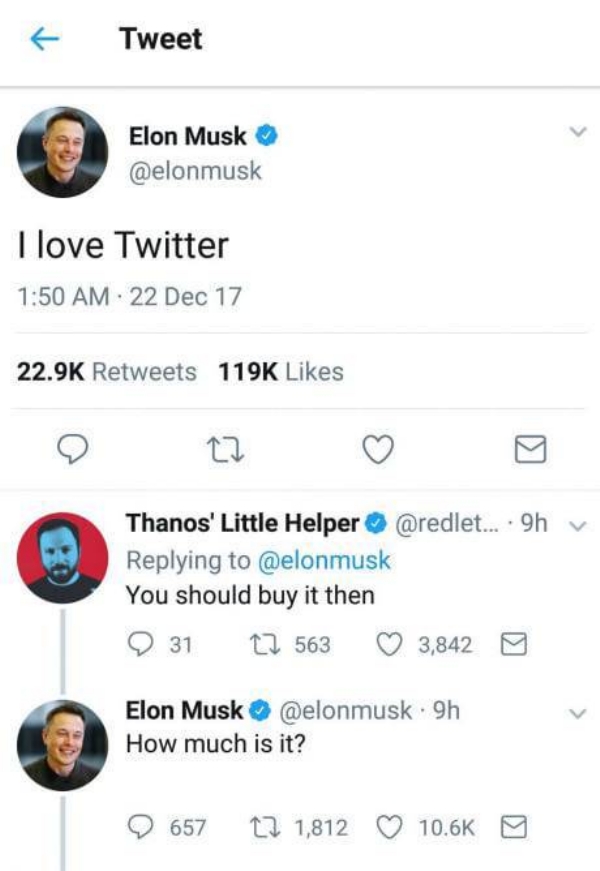
Task: View the 119K Likes list
Action: (280, 372)
